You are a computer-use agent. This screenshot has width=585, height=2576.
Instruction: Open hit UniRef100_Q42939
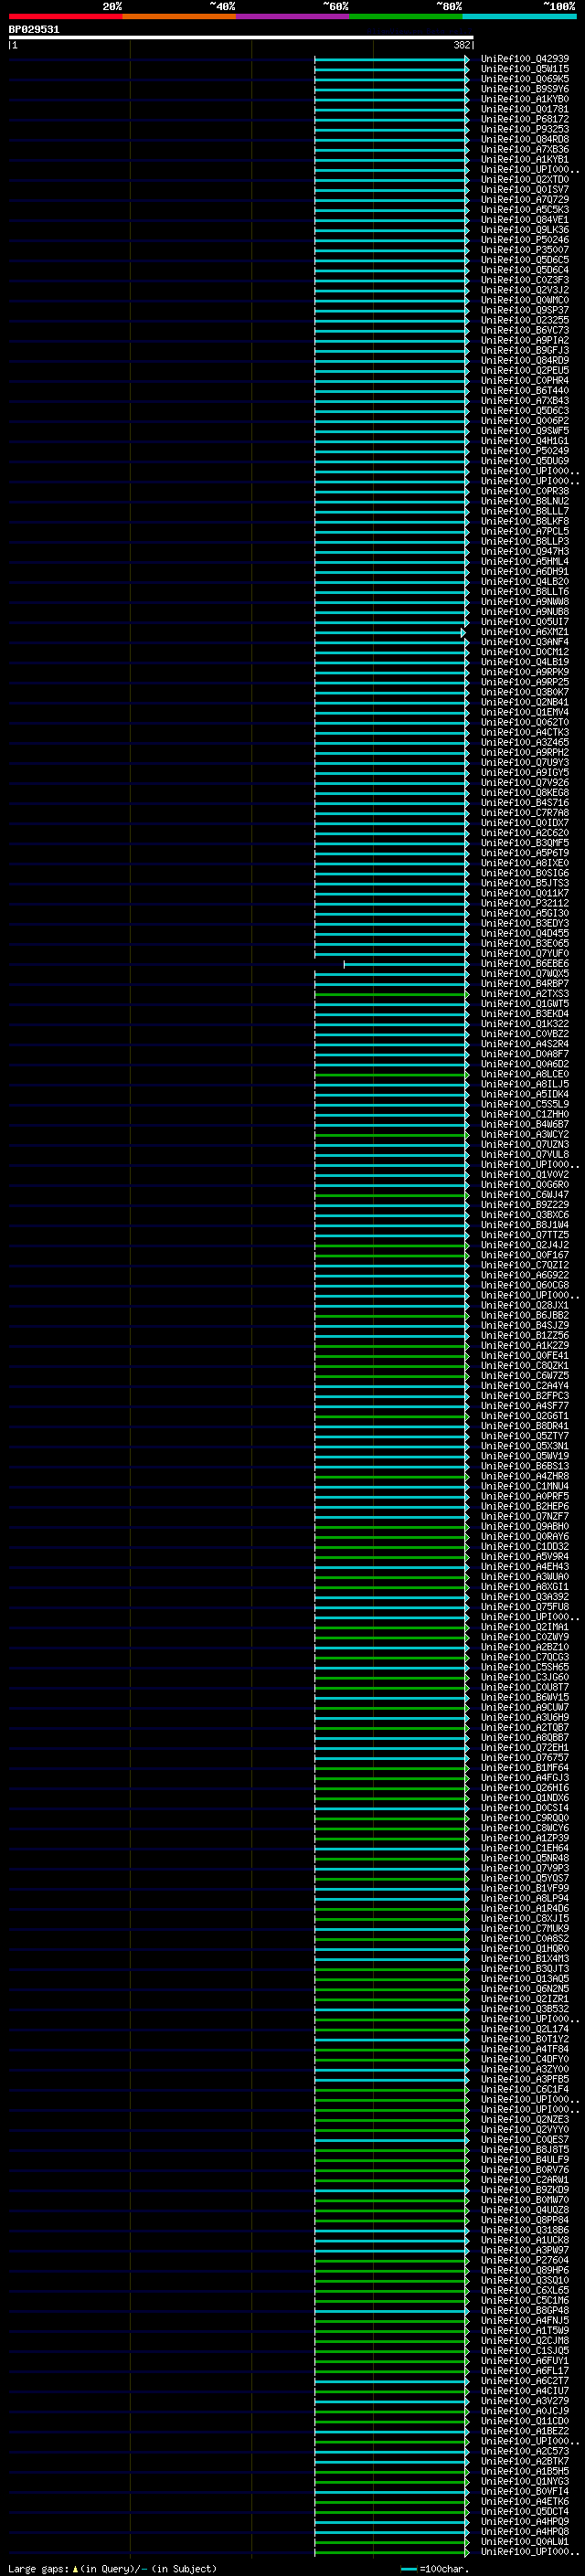525,59
